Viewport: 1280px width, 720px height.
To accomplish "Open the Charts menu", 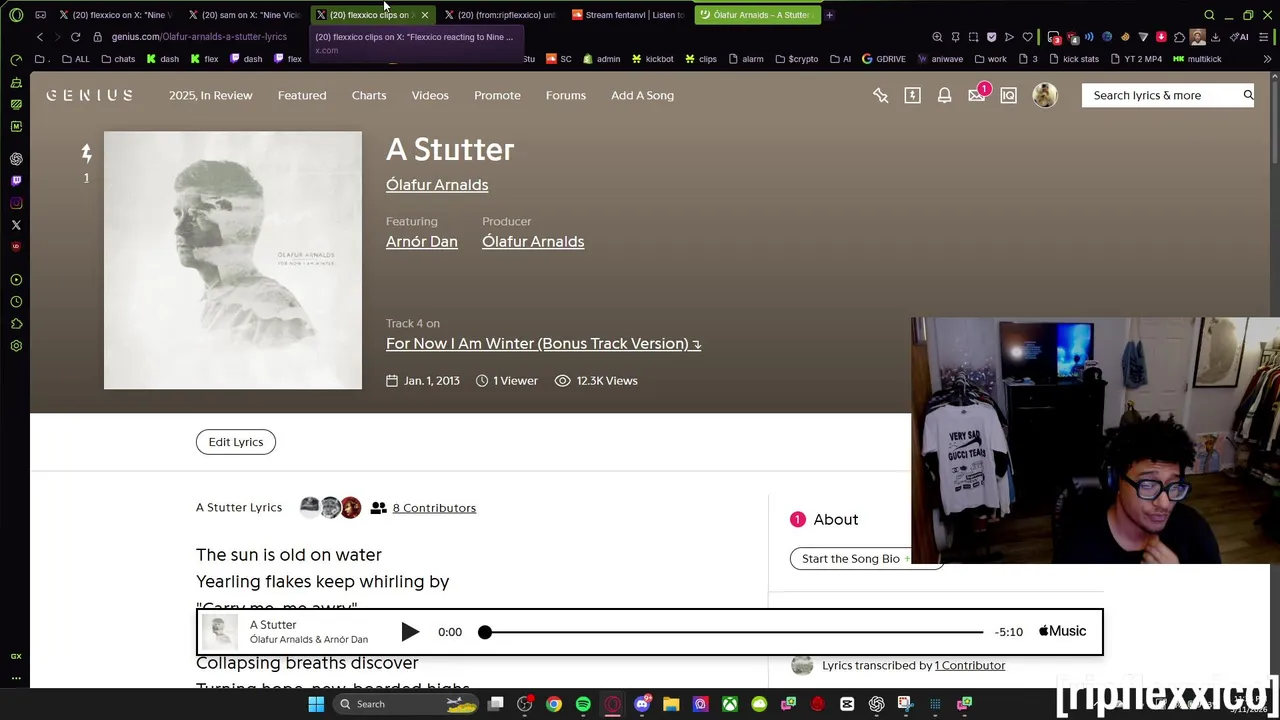I will coord(369,95).
